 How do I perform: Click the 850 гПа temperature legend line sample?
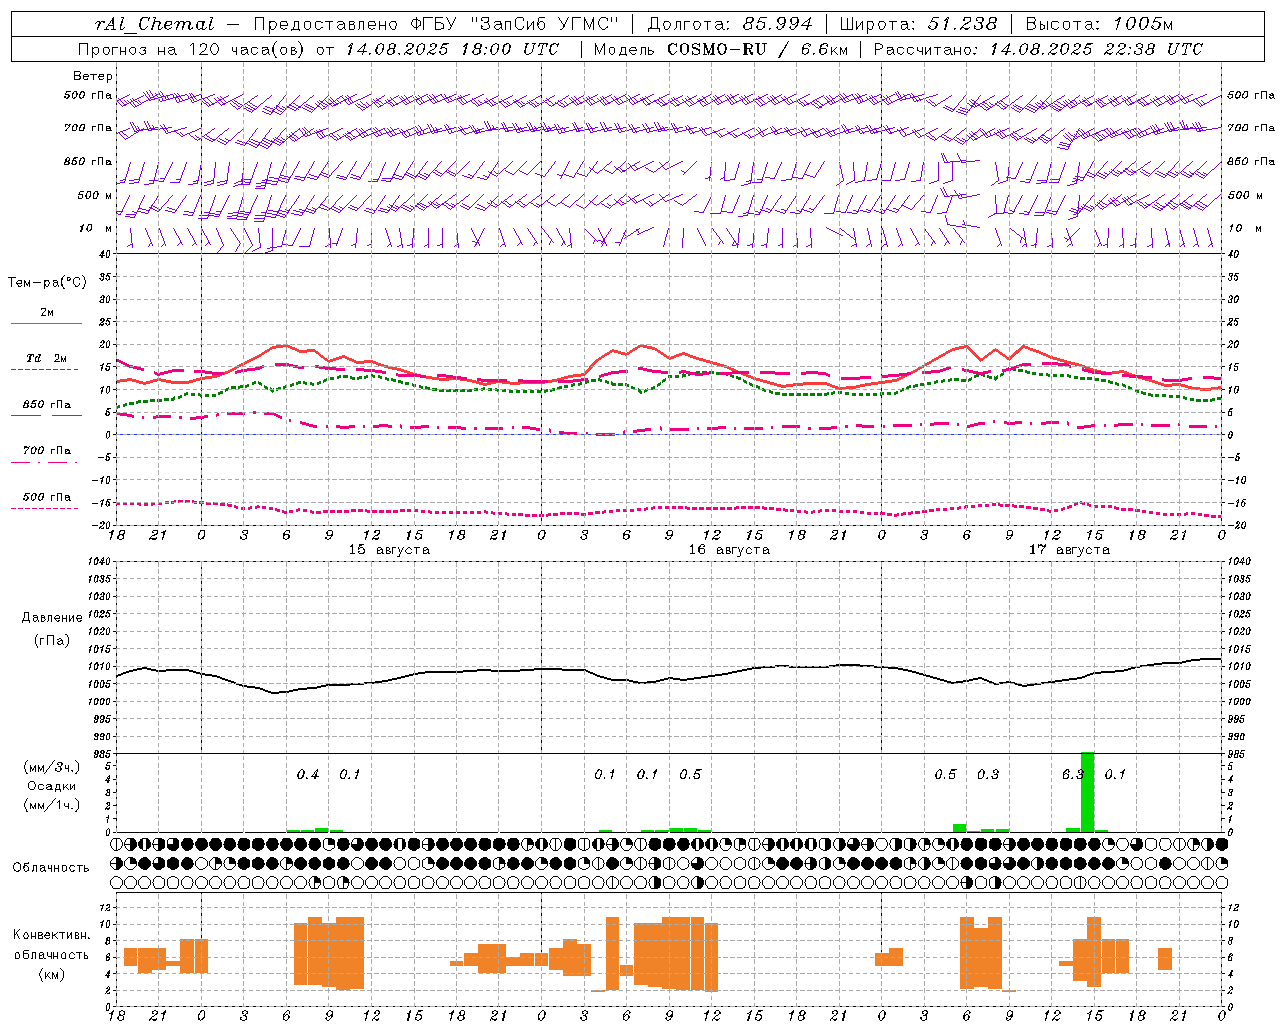46,415
